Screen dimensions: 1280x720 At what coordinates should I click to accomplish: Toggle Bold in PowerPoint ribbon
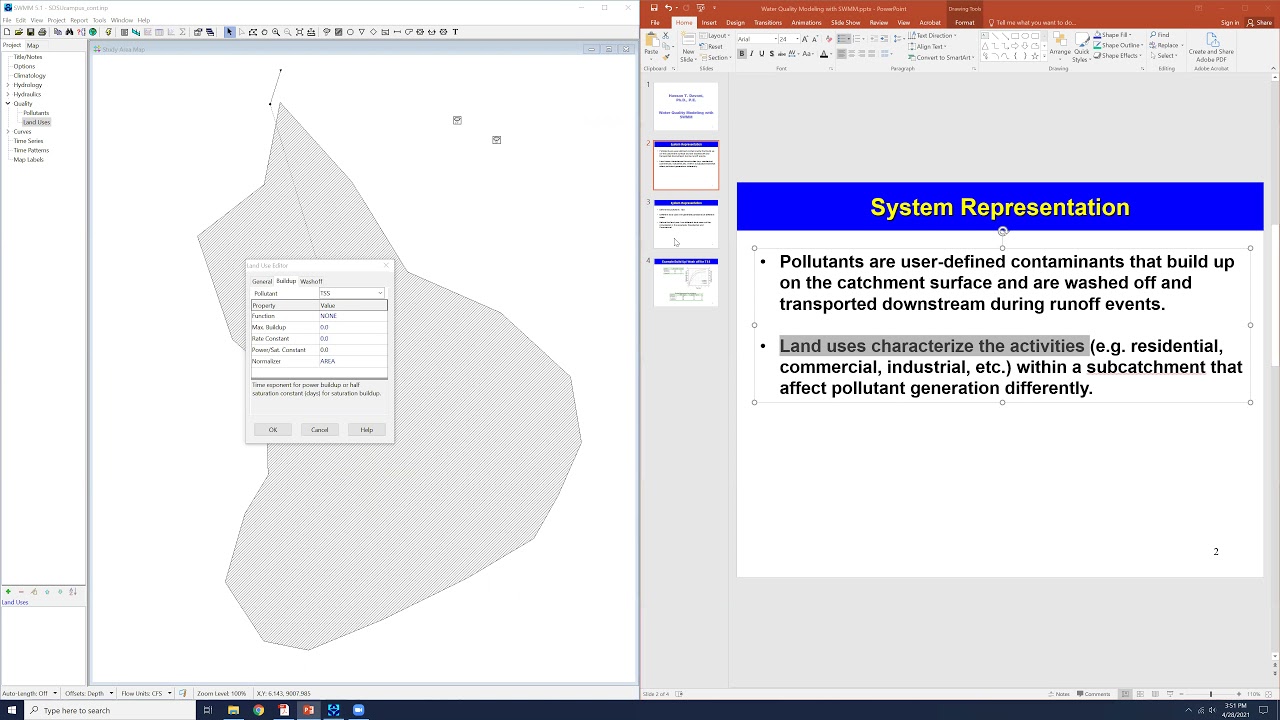[x=742, y=54]
